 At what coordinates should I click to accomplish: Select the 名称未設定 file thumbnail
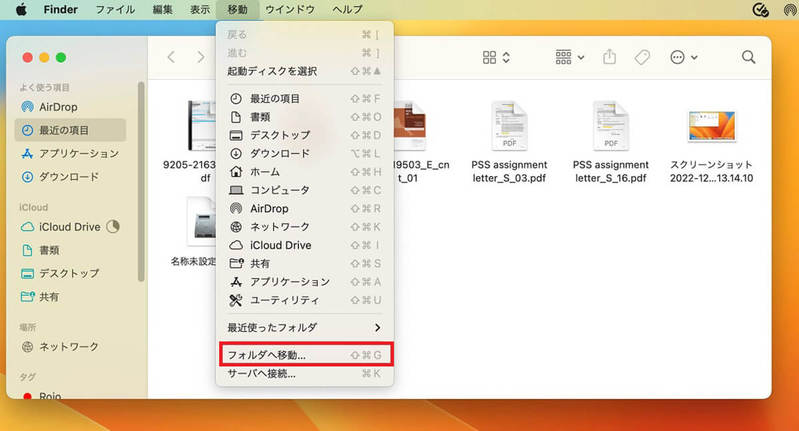(202, 222)
